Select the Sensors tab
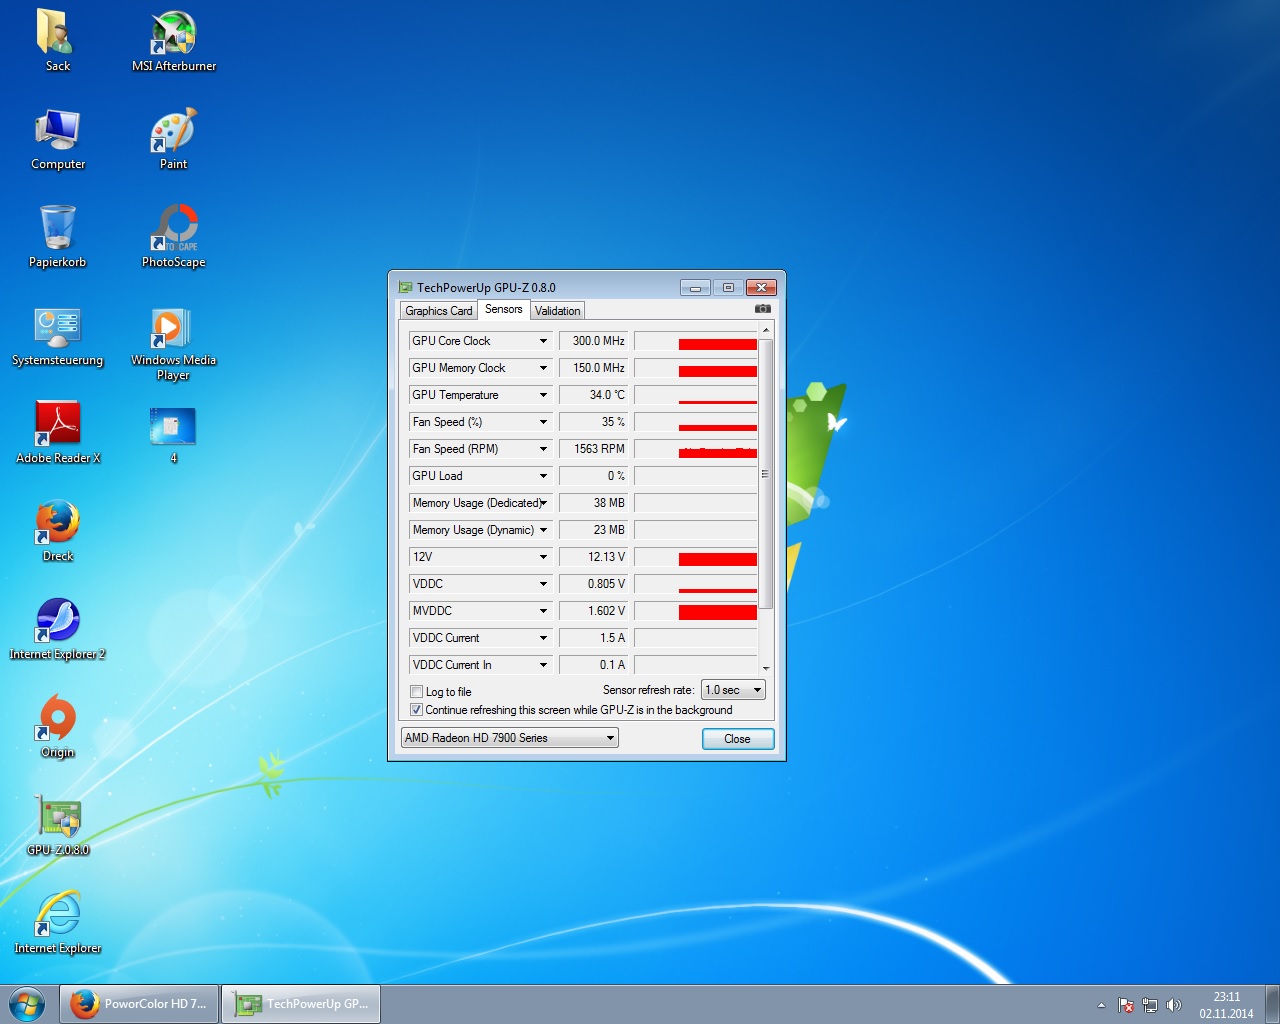 [504, 309]
